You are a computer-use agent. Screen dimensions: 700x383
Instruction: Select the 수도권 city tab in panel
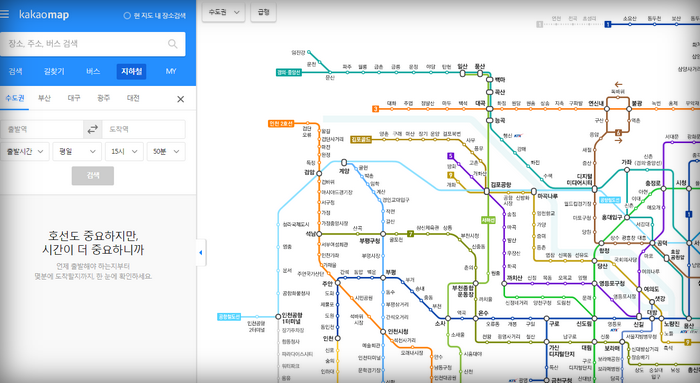click(15, 98)
